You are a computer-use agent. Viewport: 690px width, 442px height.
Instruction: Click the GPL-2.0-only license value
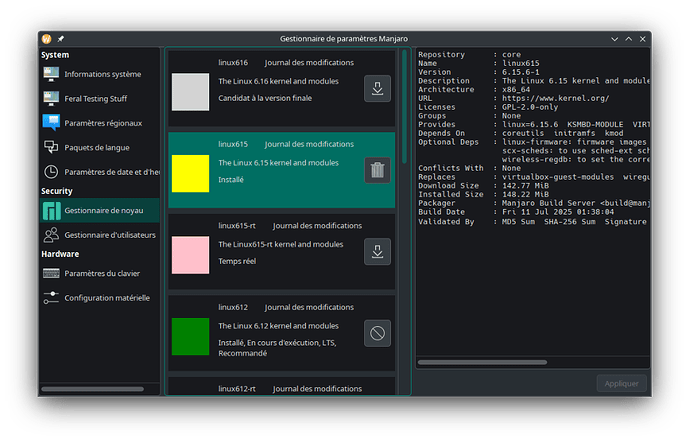pos(530,107)
